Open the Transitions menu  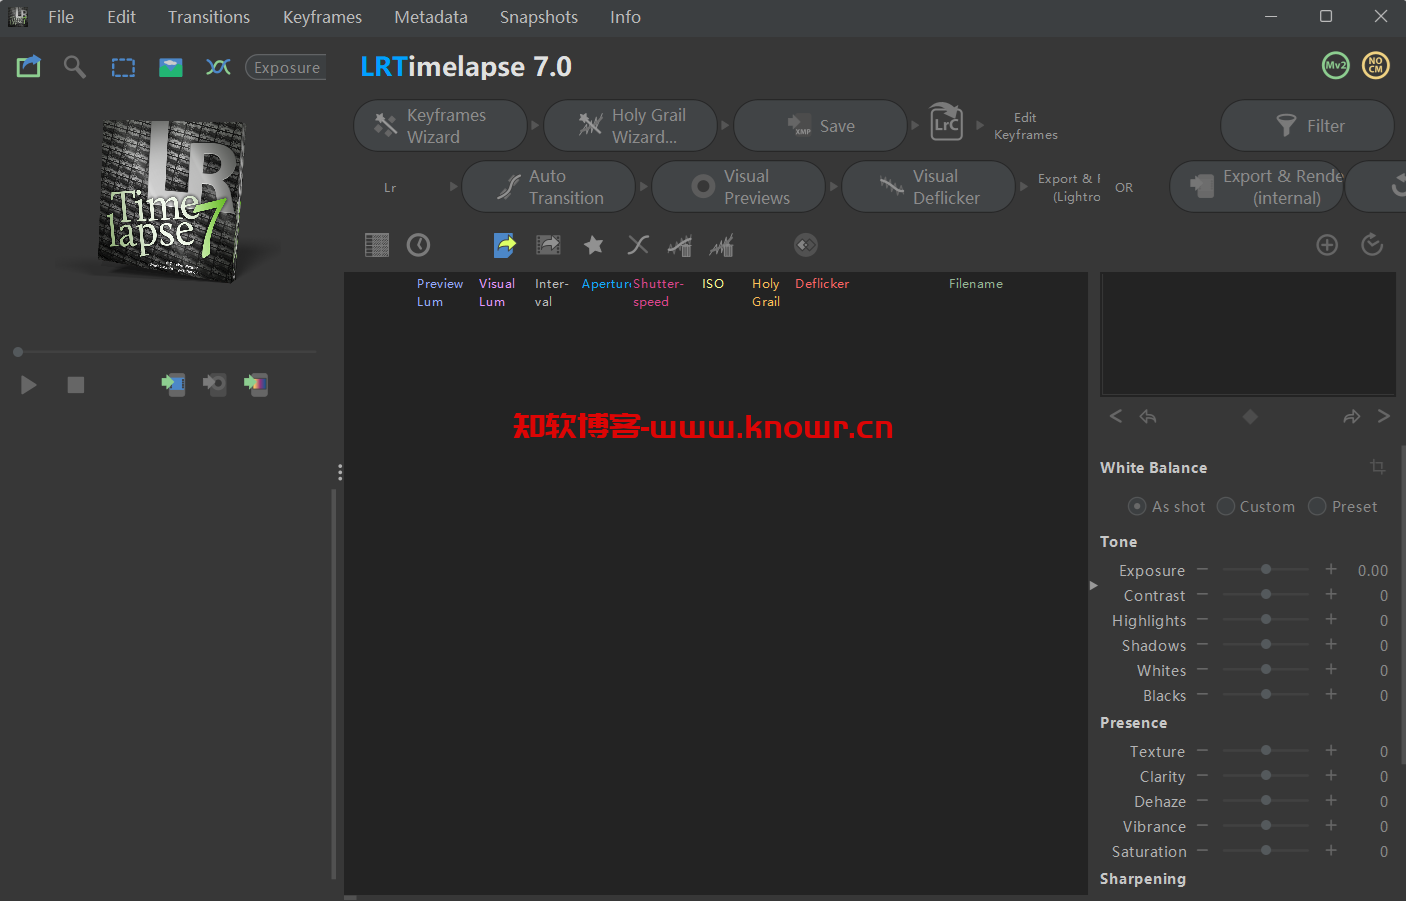209,17
